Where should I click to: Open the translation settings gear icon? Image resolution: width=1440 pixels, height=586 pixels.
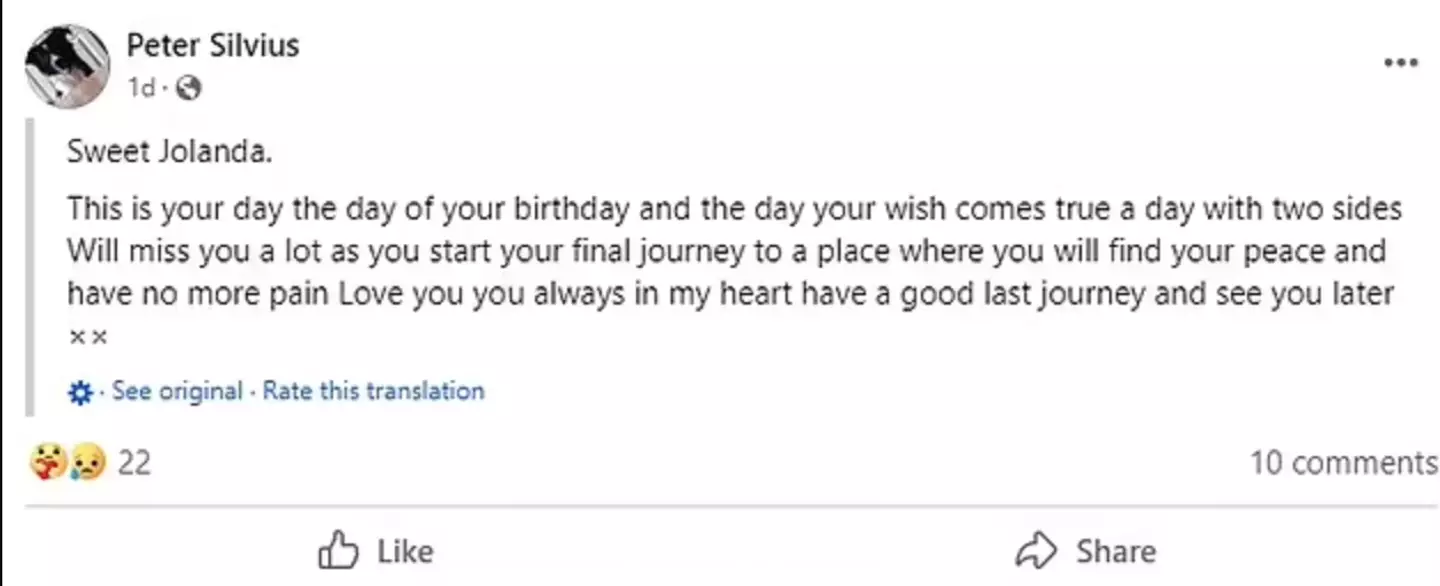(x=80, y=391)
